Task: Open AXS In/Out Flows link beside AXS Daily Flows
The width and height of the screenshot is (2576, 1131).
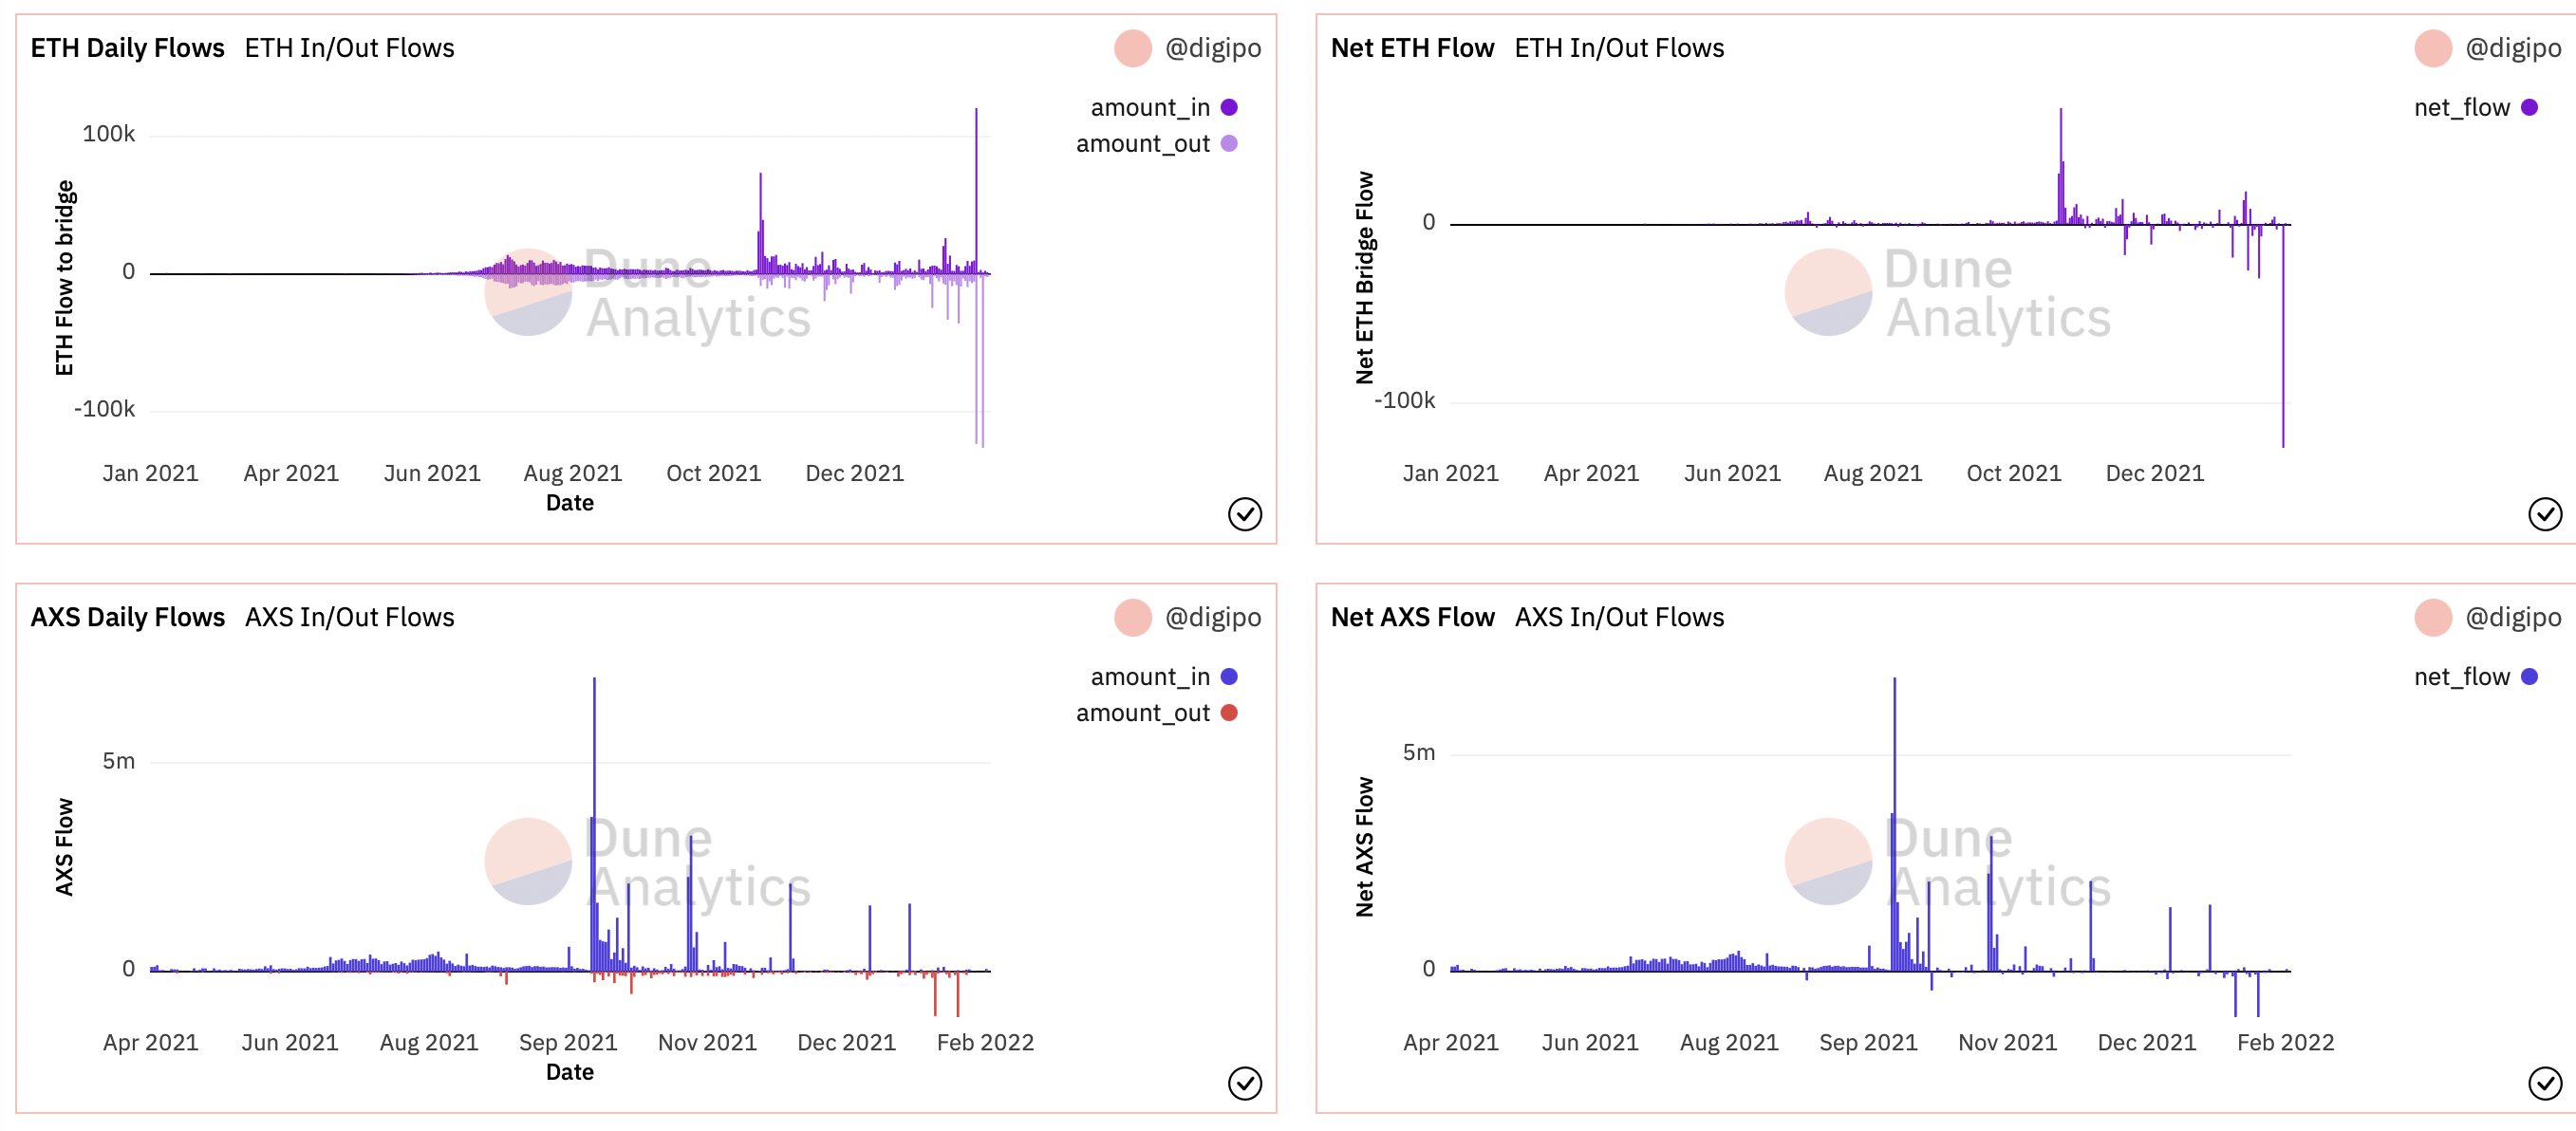Action: [349, 617]
